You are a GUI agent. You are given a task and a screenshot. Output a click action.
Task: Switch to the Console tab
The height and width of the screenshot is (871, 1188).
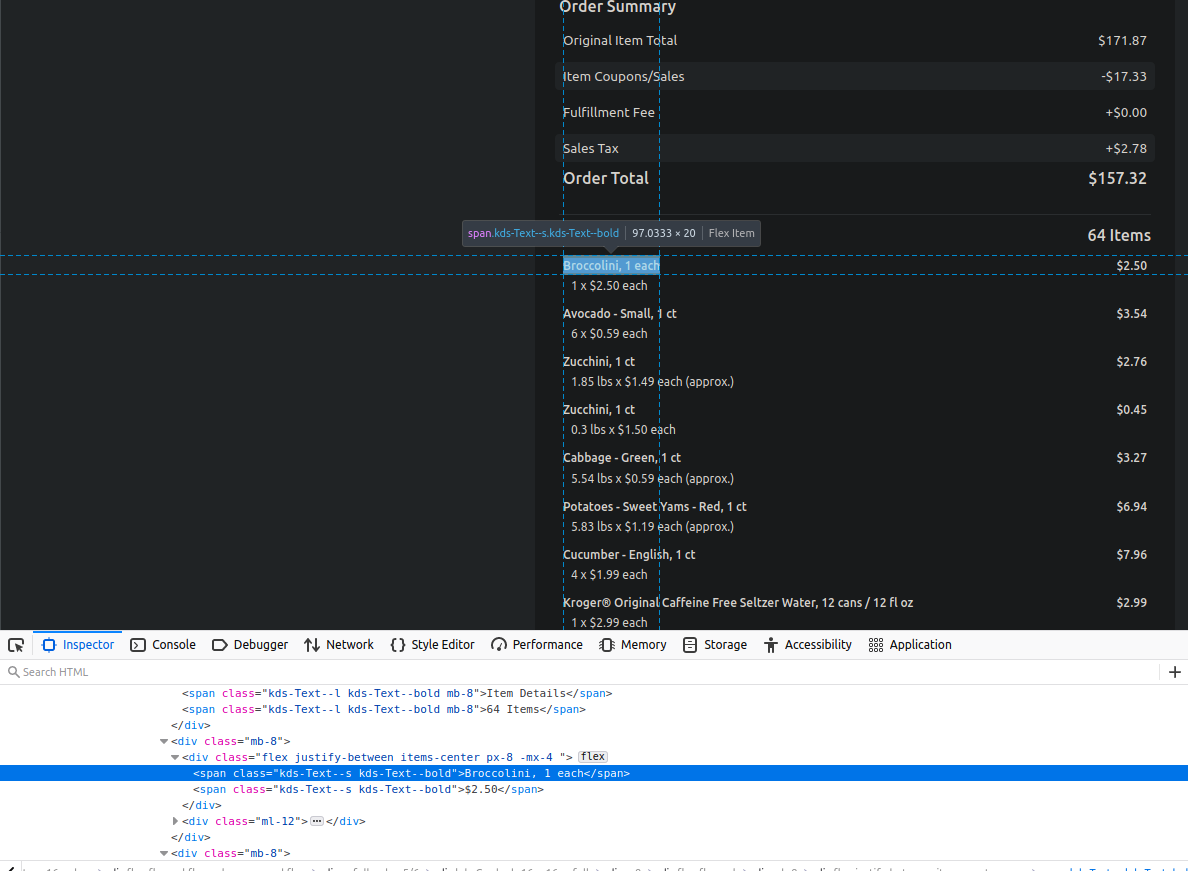[x=163, y=645]
